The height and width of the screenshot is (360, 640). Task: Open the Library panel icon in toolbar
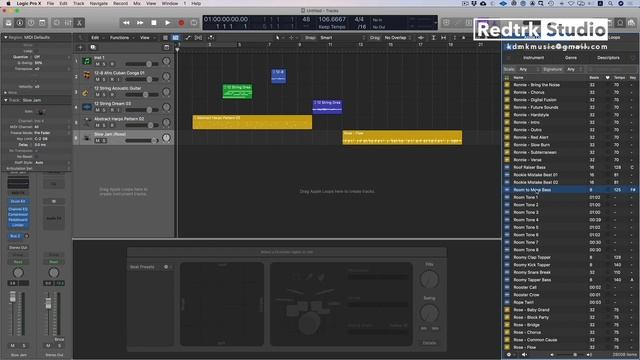pos(8,23)
